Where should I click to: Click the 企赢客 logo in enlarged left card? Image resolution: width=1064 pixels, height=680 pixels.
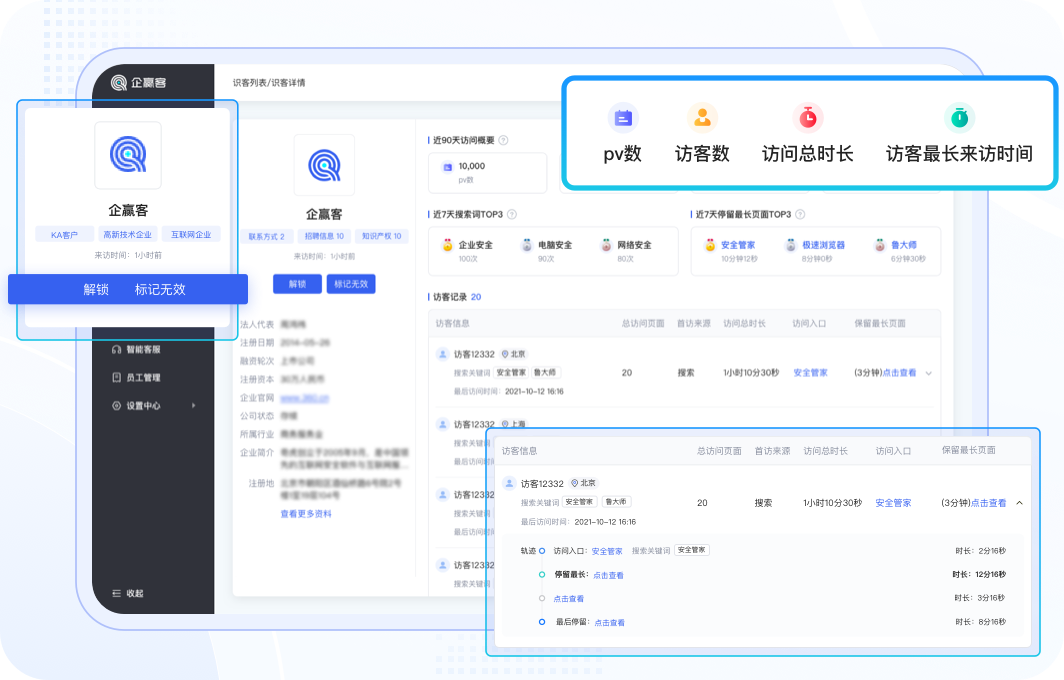tap(128, 155)
